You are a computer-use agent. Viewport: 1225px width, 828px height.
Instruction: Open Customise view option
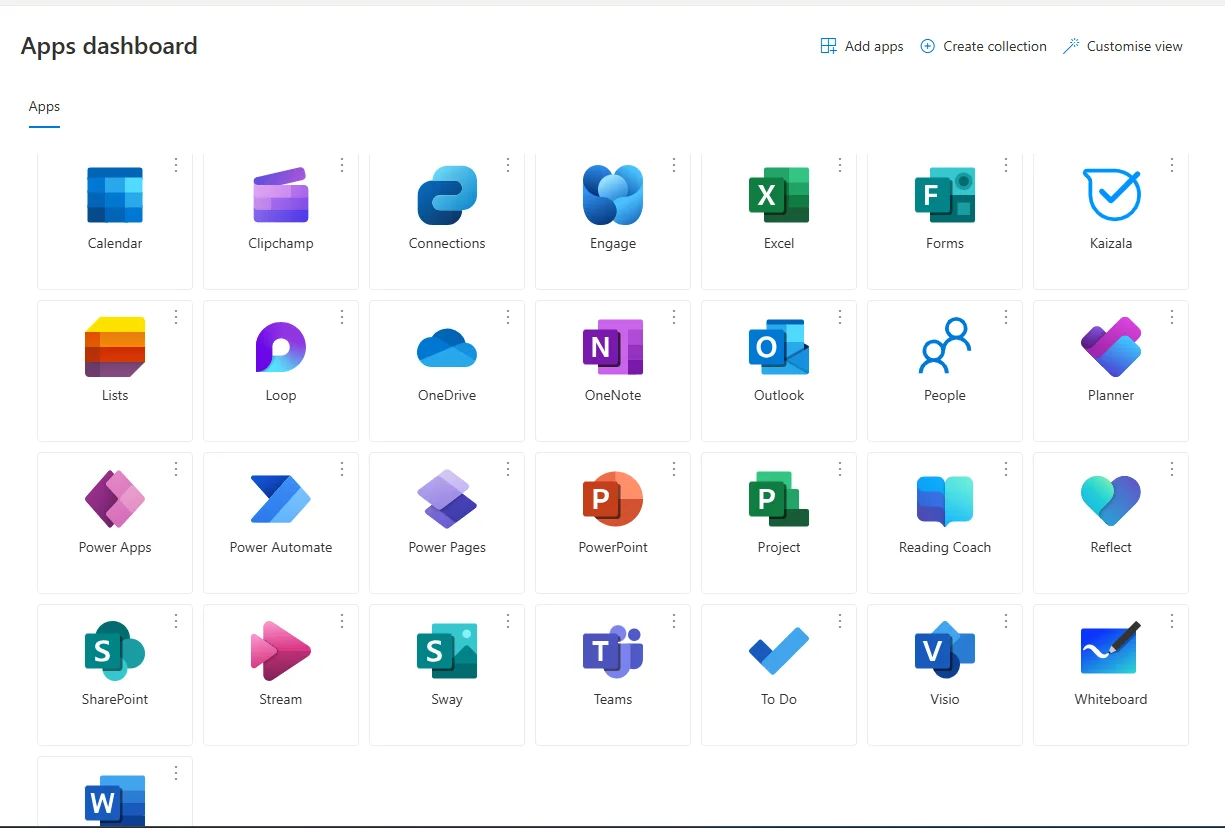click(x=1123, y=46)
